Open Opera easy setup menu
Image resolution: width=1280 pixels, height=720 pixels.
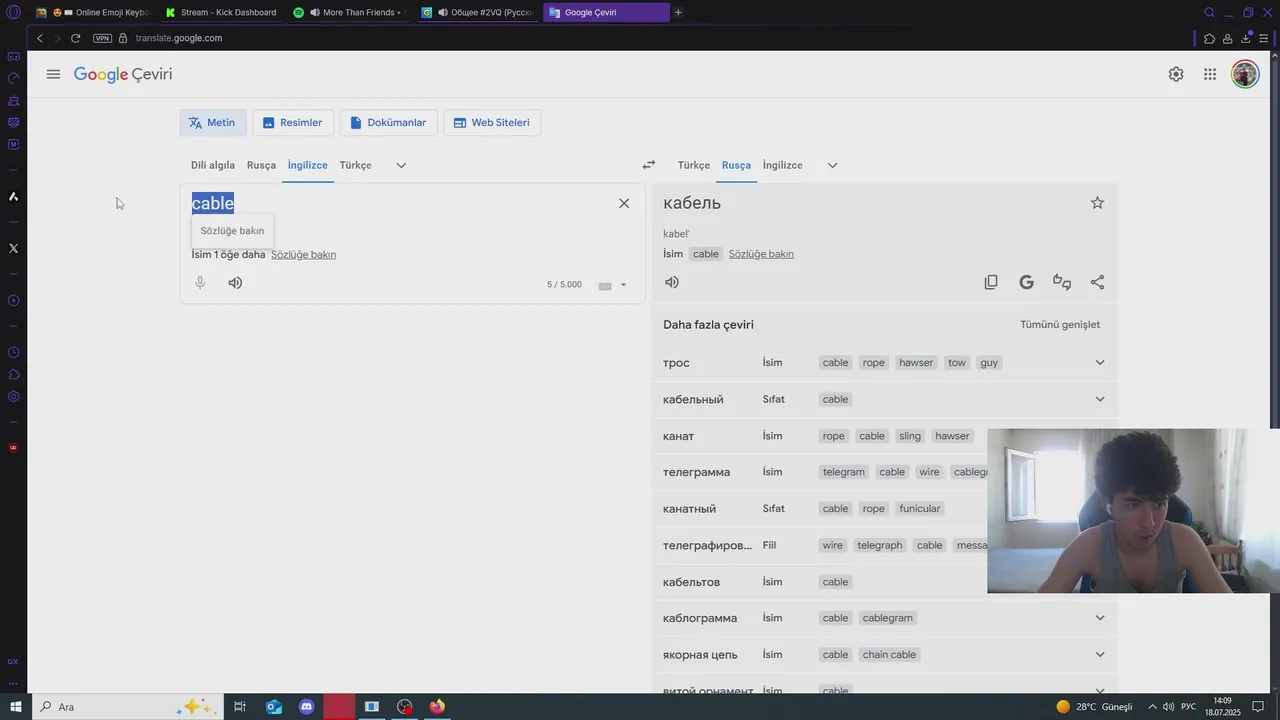[1264, 38]
